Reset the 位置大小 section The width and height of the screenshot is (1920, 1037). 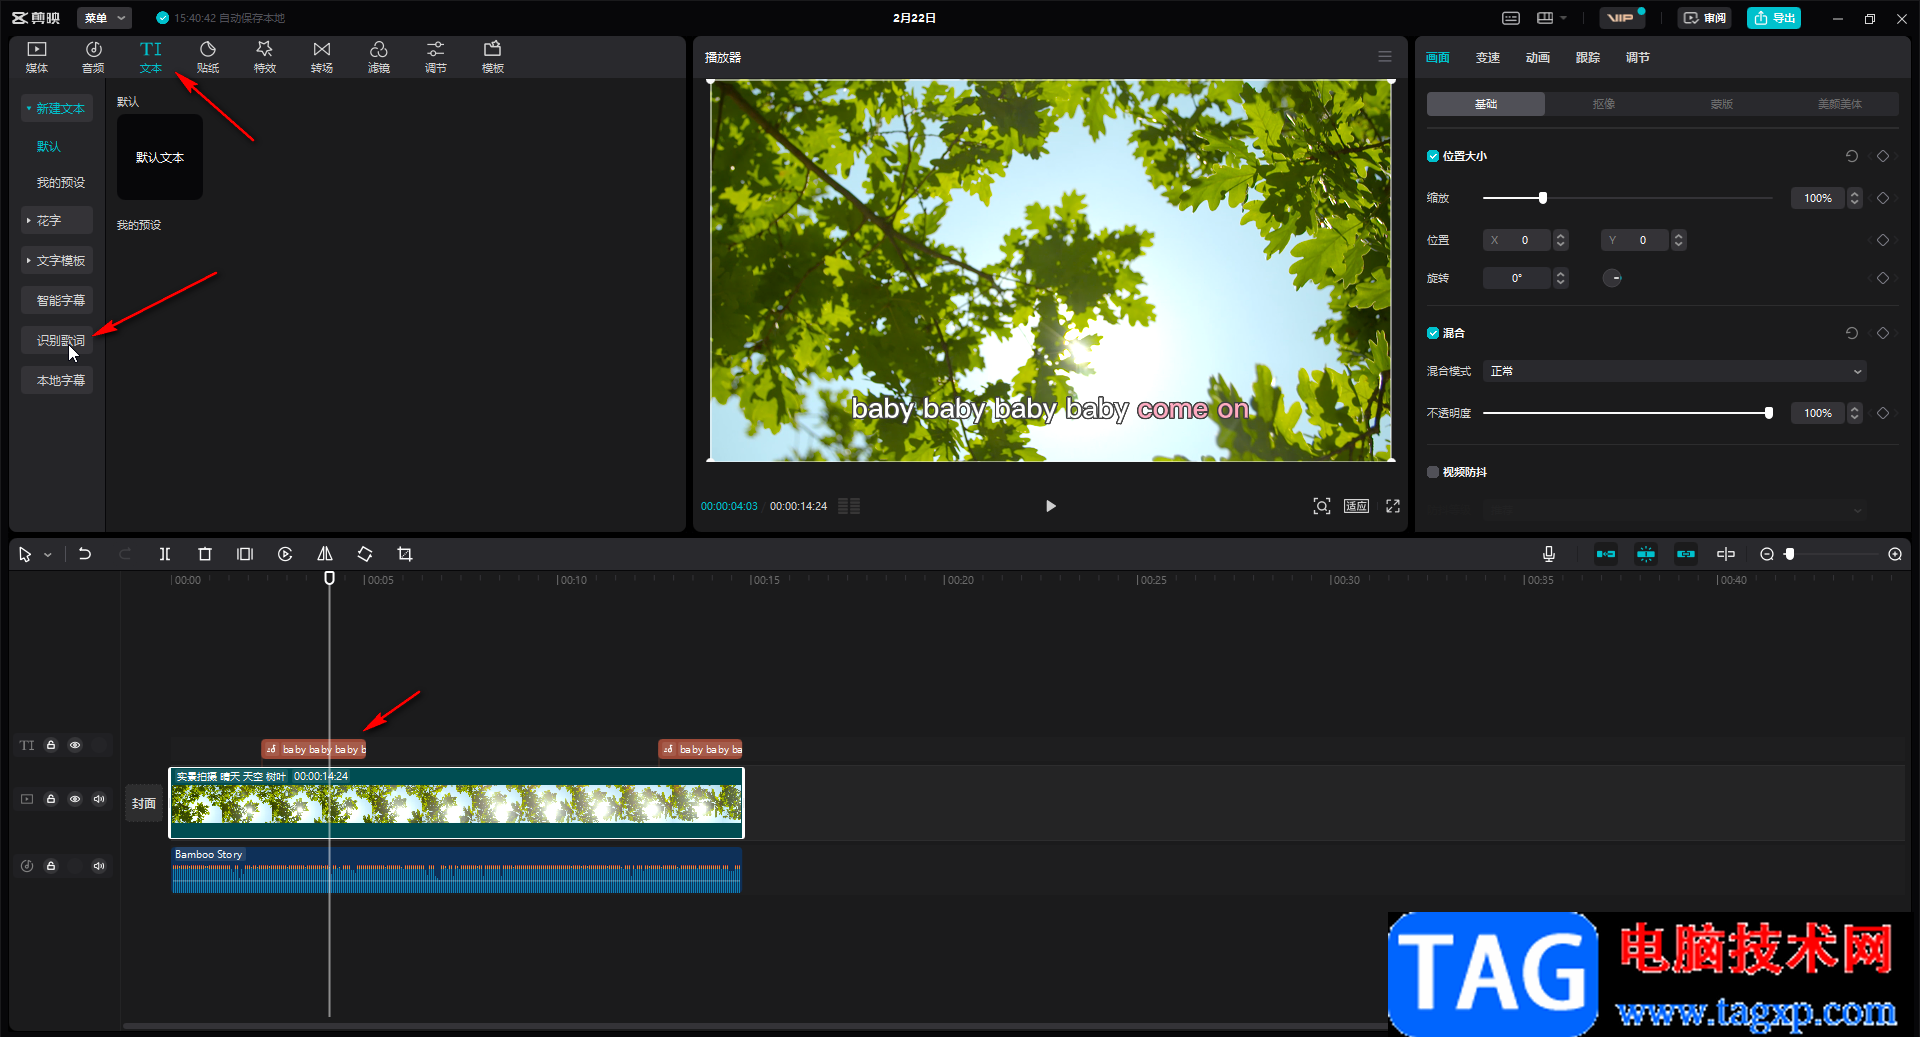click(x=1852, y=156)
